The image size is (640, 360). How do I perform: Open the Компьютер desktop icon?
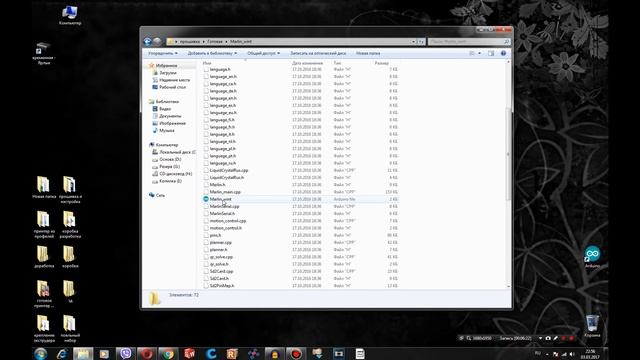pyautogui.click(x=70, y=16)
